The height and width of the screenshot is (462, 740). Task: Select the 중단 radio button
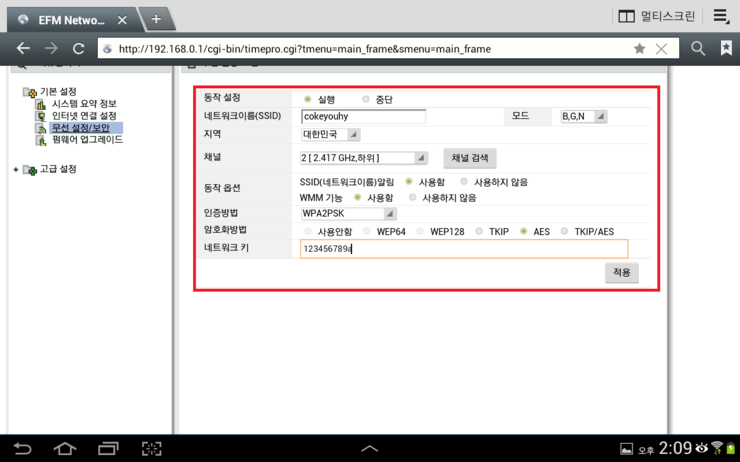[366, 99]
